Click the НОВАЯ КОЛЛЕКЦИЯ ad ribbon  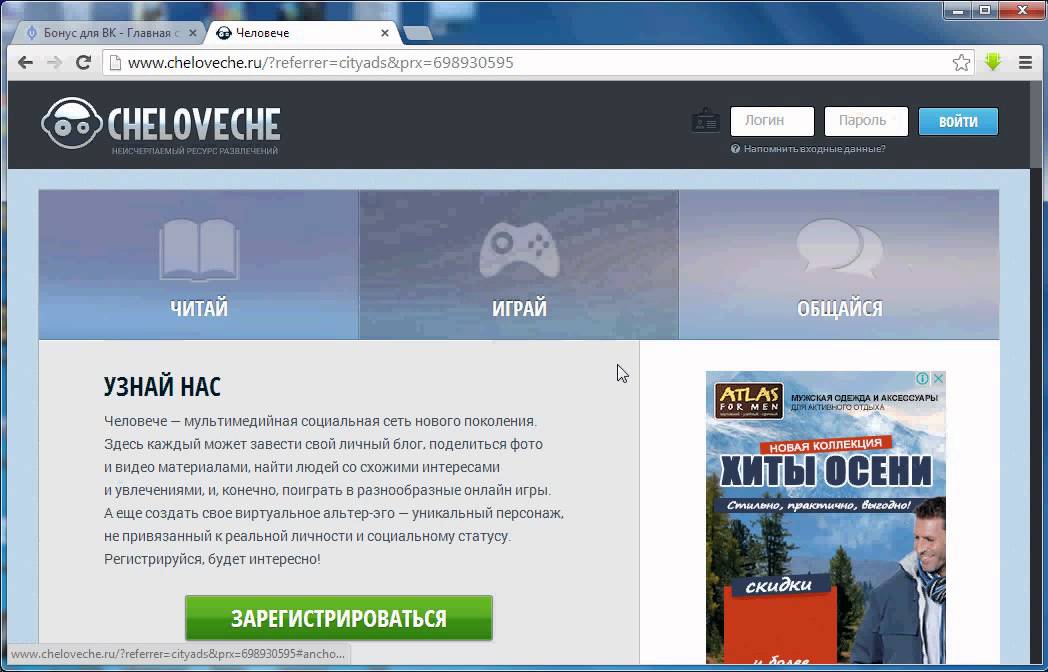(825, 445)
